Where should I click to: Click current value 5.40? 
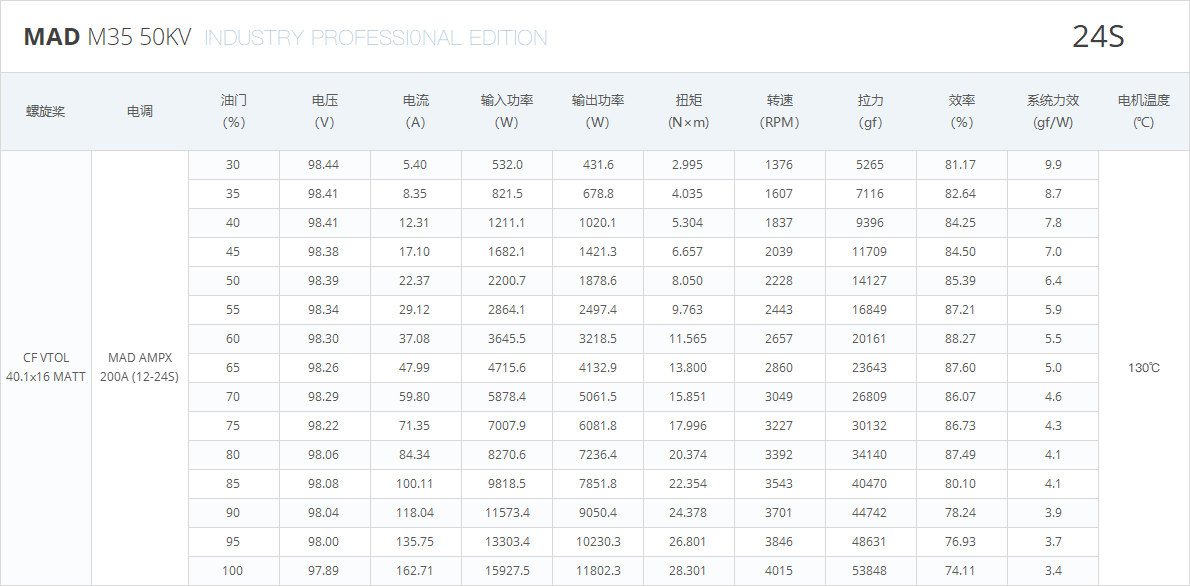pyautogui.click(x=416, y=165)
